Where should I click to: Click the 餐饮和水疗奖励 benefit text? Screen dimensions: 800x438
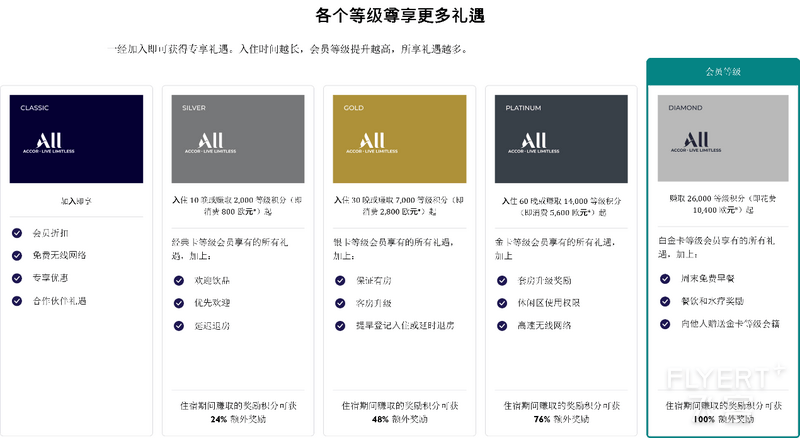pyautogui.click(x=712, y=301)
